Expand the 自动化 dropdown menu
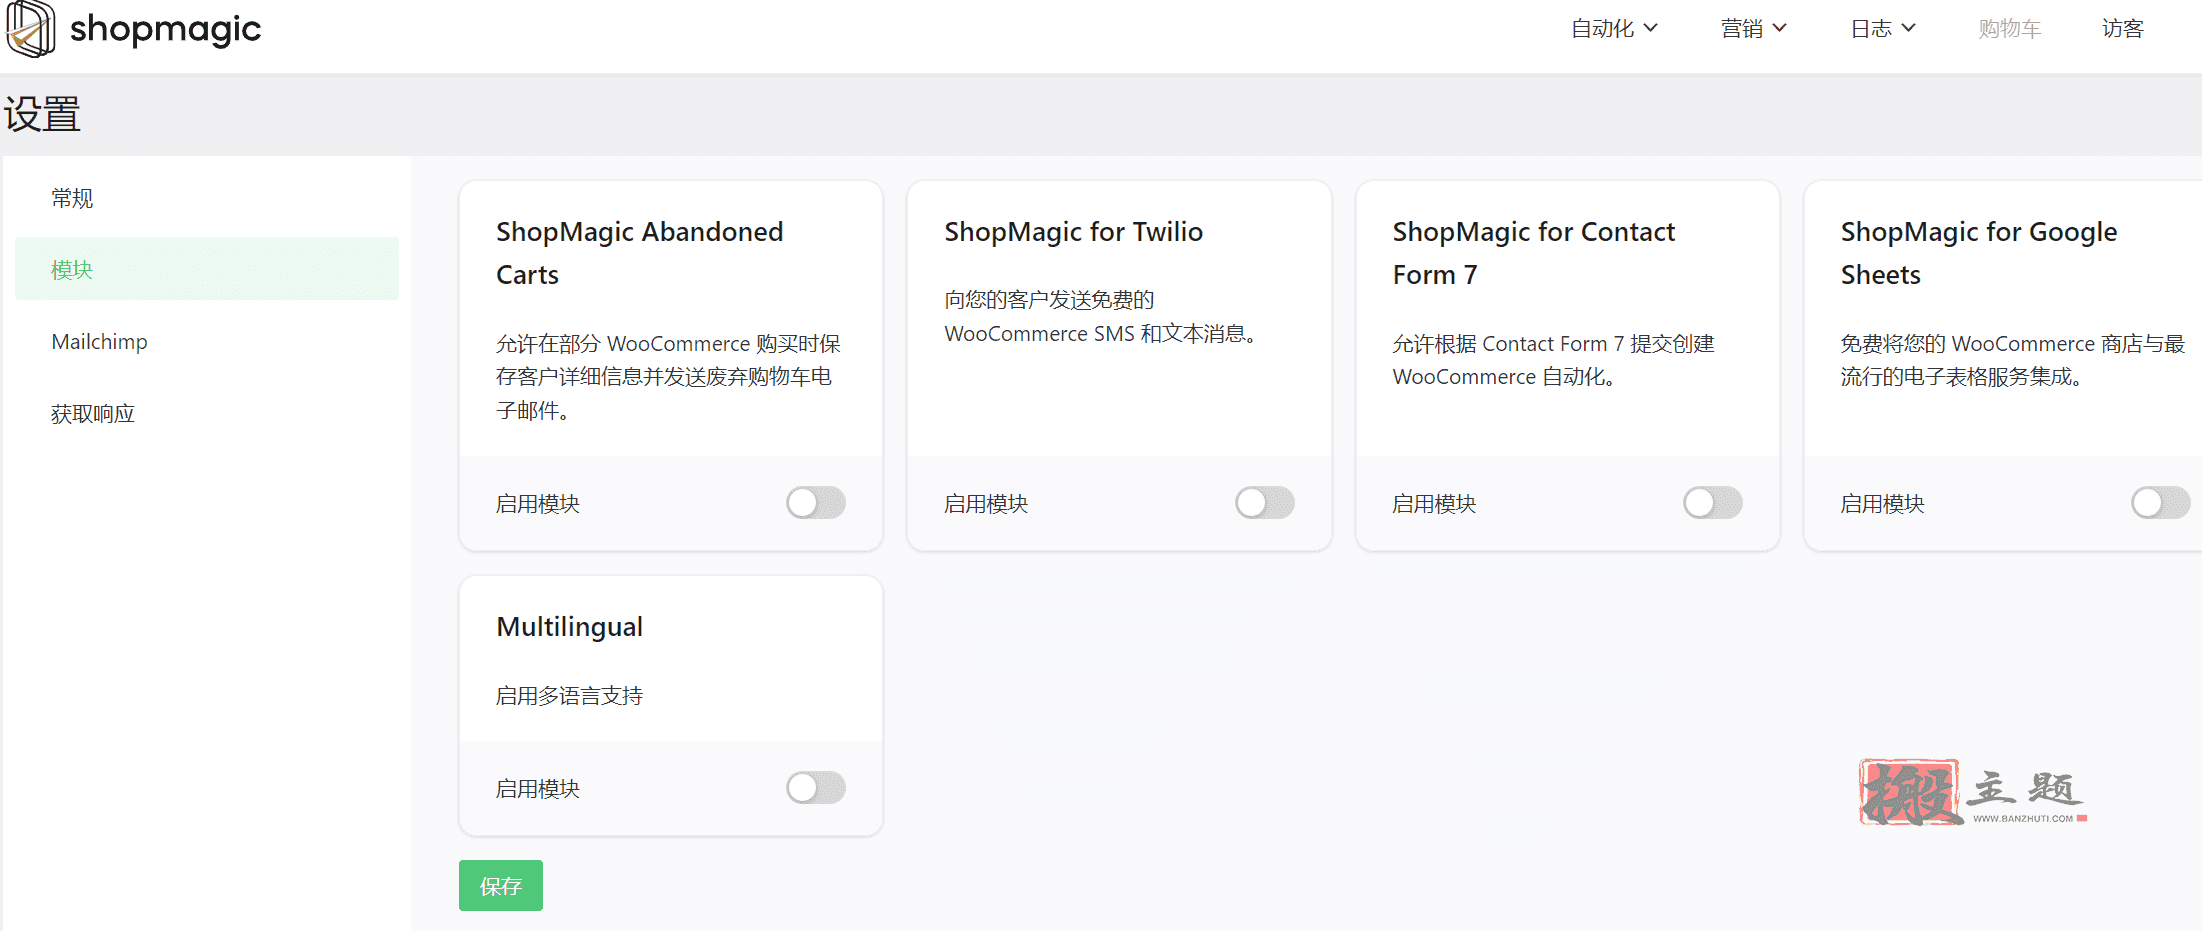 [1614, 29]
